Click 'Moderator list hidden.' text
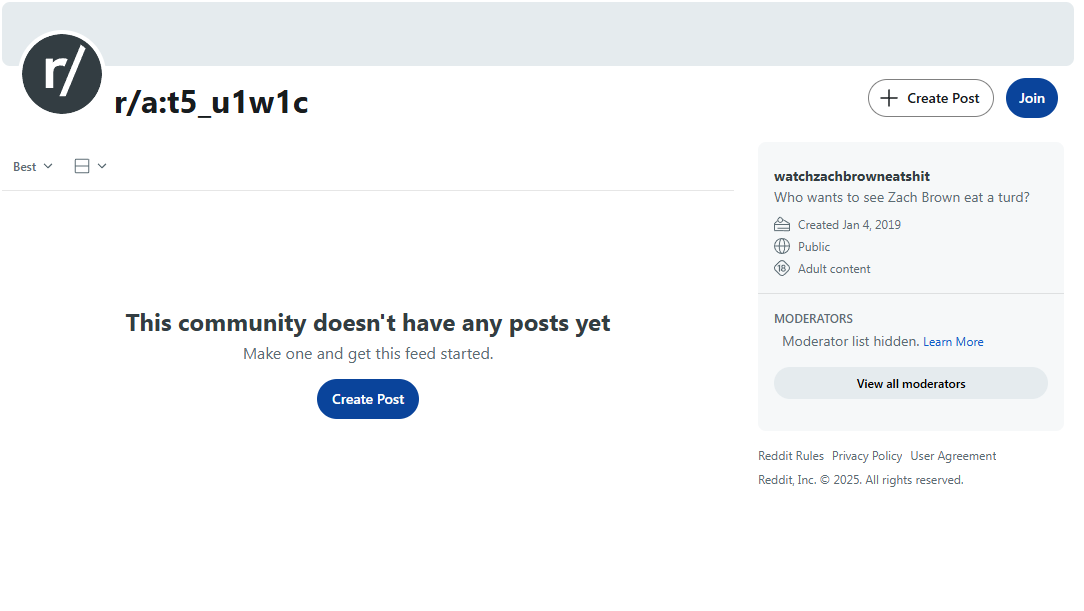This screenshot has height=611, width=1084. click(850, 341)
